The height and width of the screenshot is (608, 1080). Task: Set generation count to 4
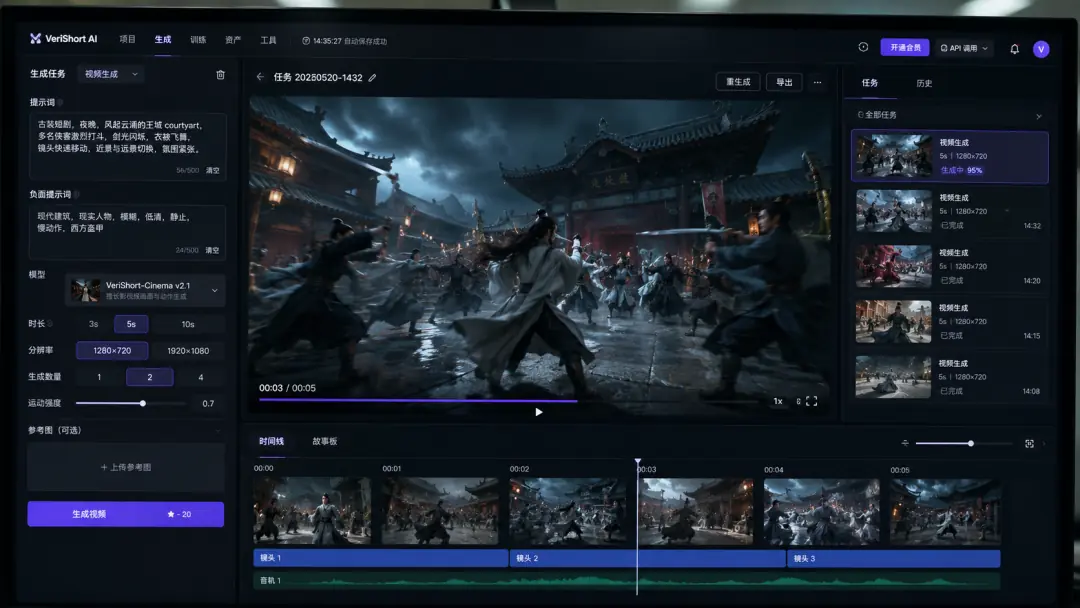(200, 377)
